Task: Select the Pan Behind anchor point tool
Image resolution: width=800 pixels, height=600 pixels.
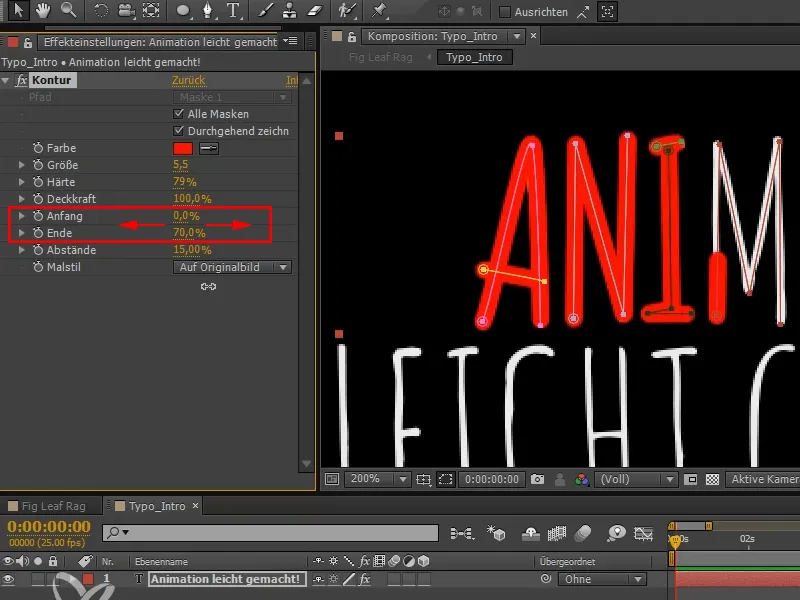Action: pyautogui.click(x=151, y=10)
